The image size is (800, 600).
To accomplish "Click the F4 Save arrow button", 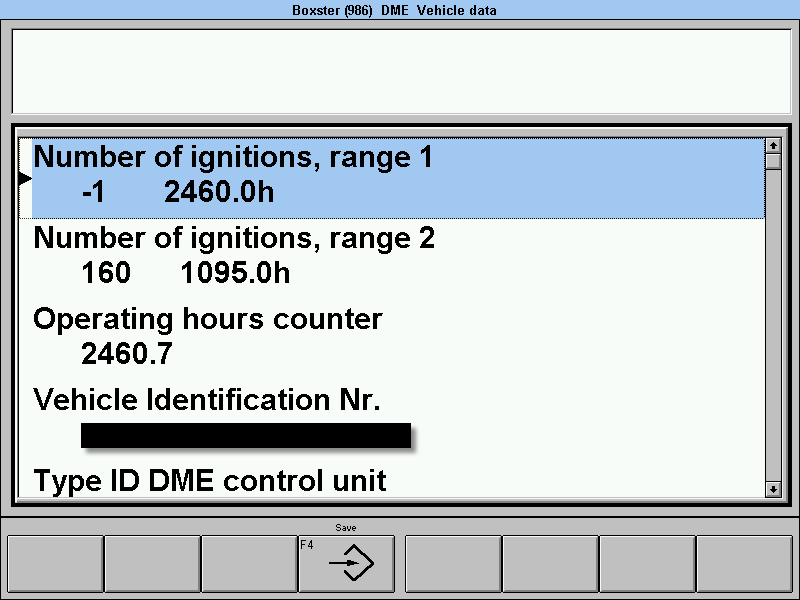I will pyautogui.click(x=346, y=563).
